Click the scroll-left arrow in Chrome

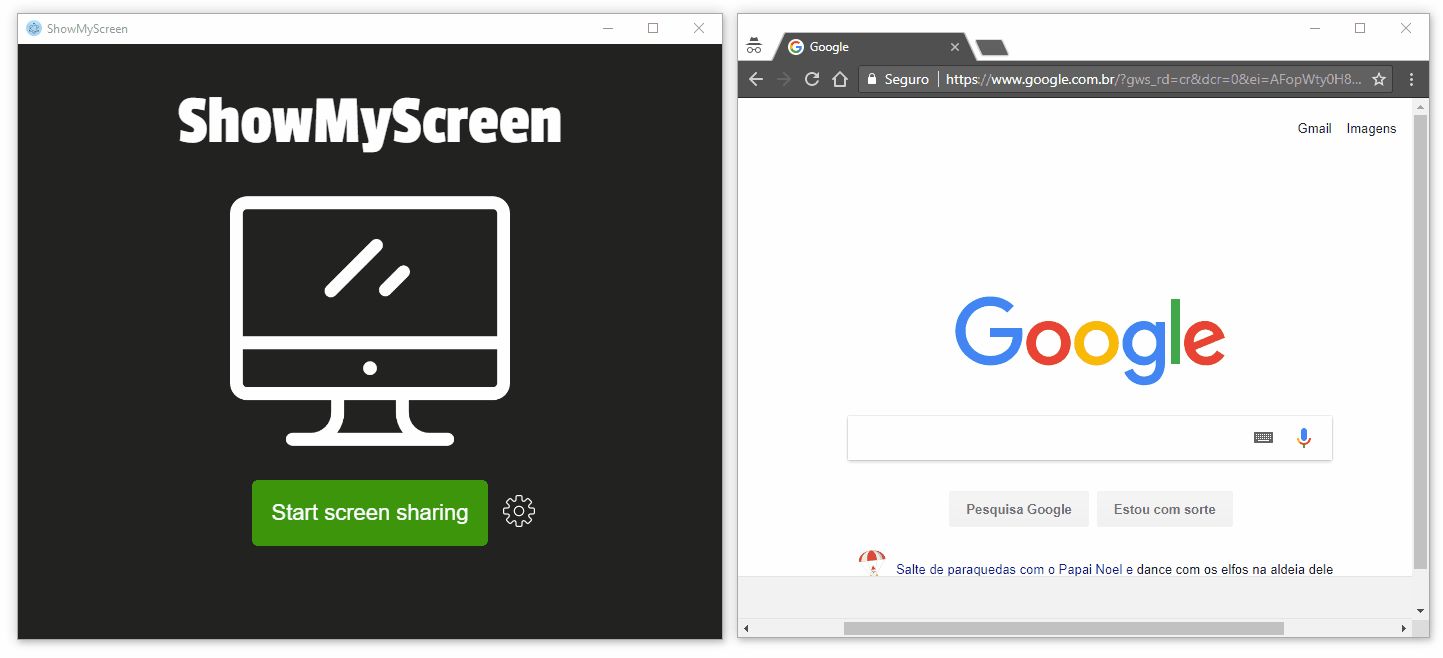point(747,628)
